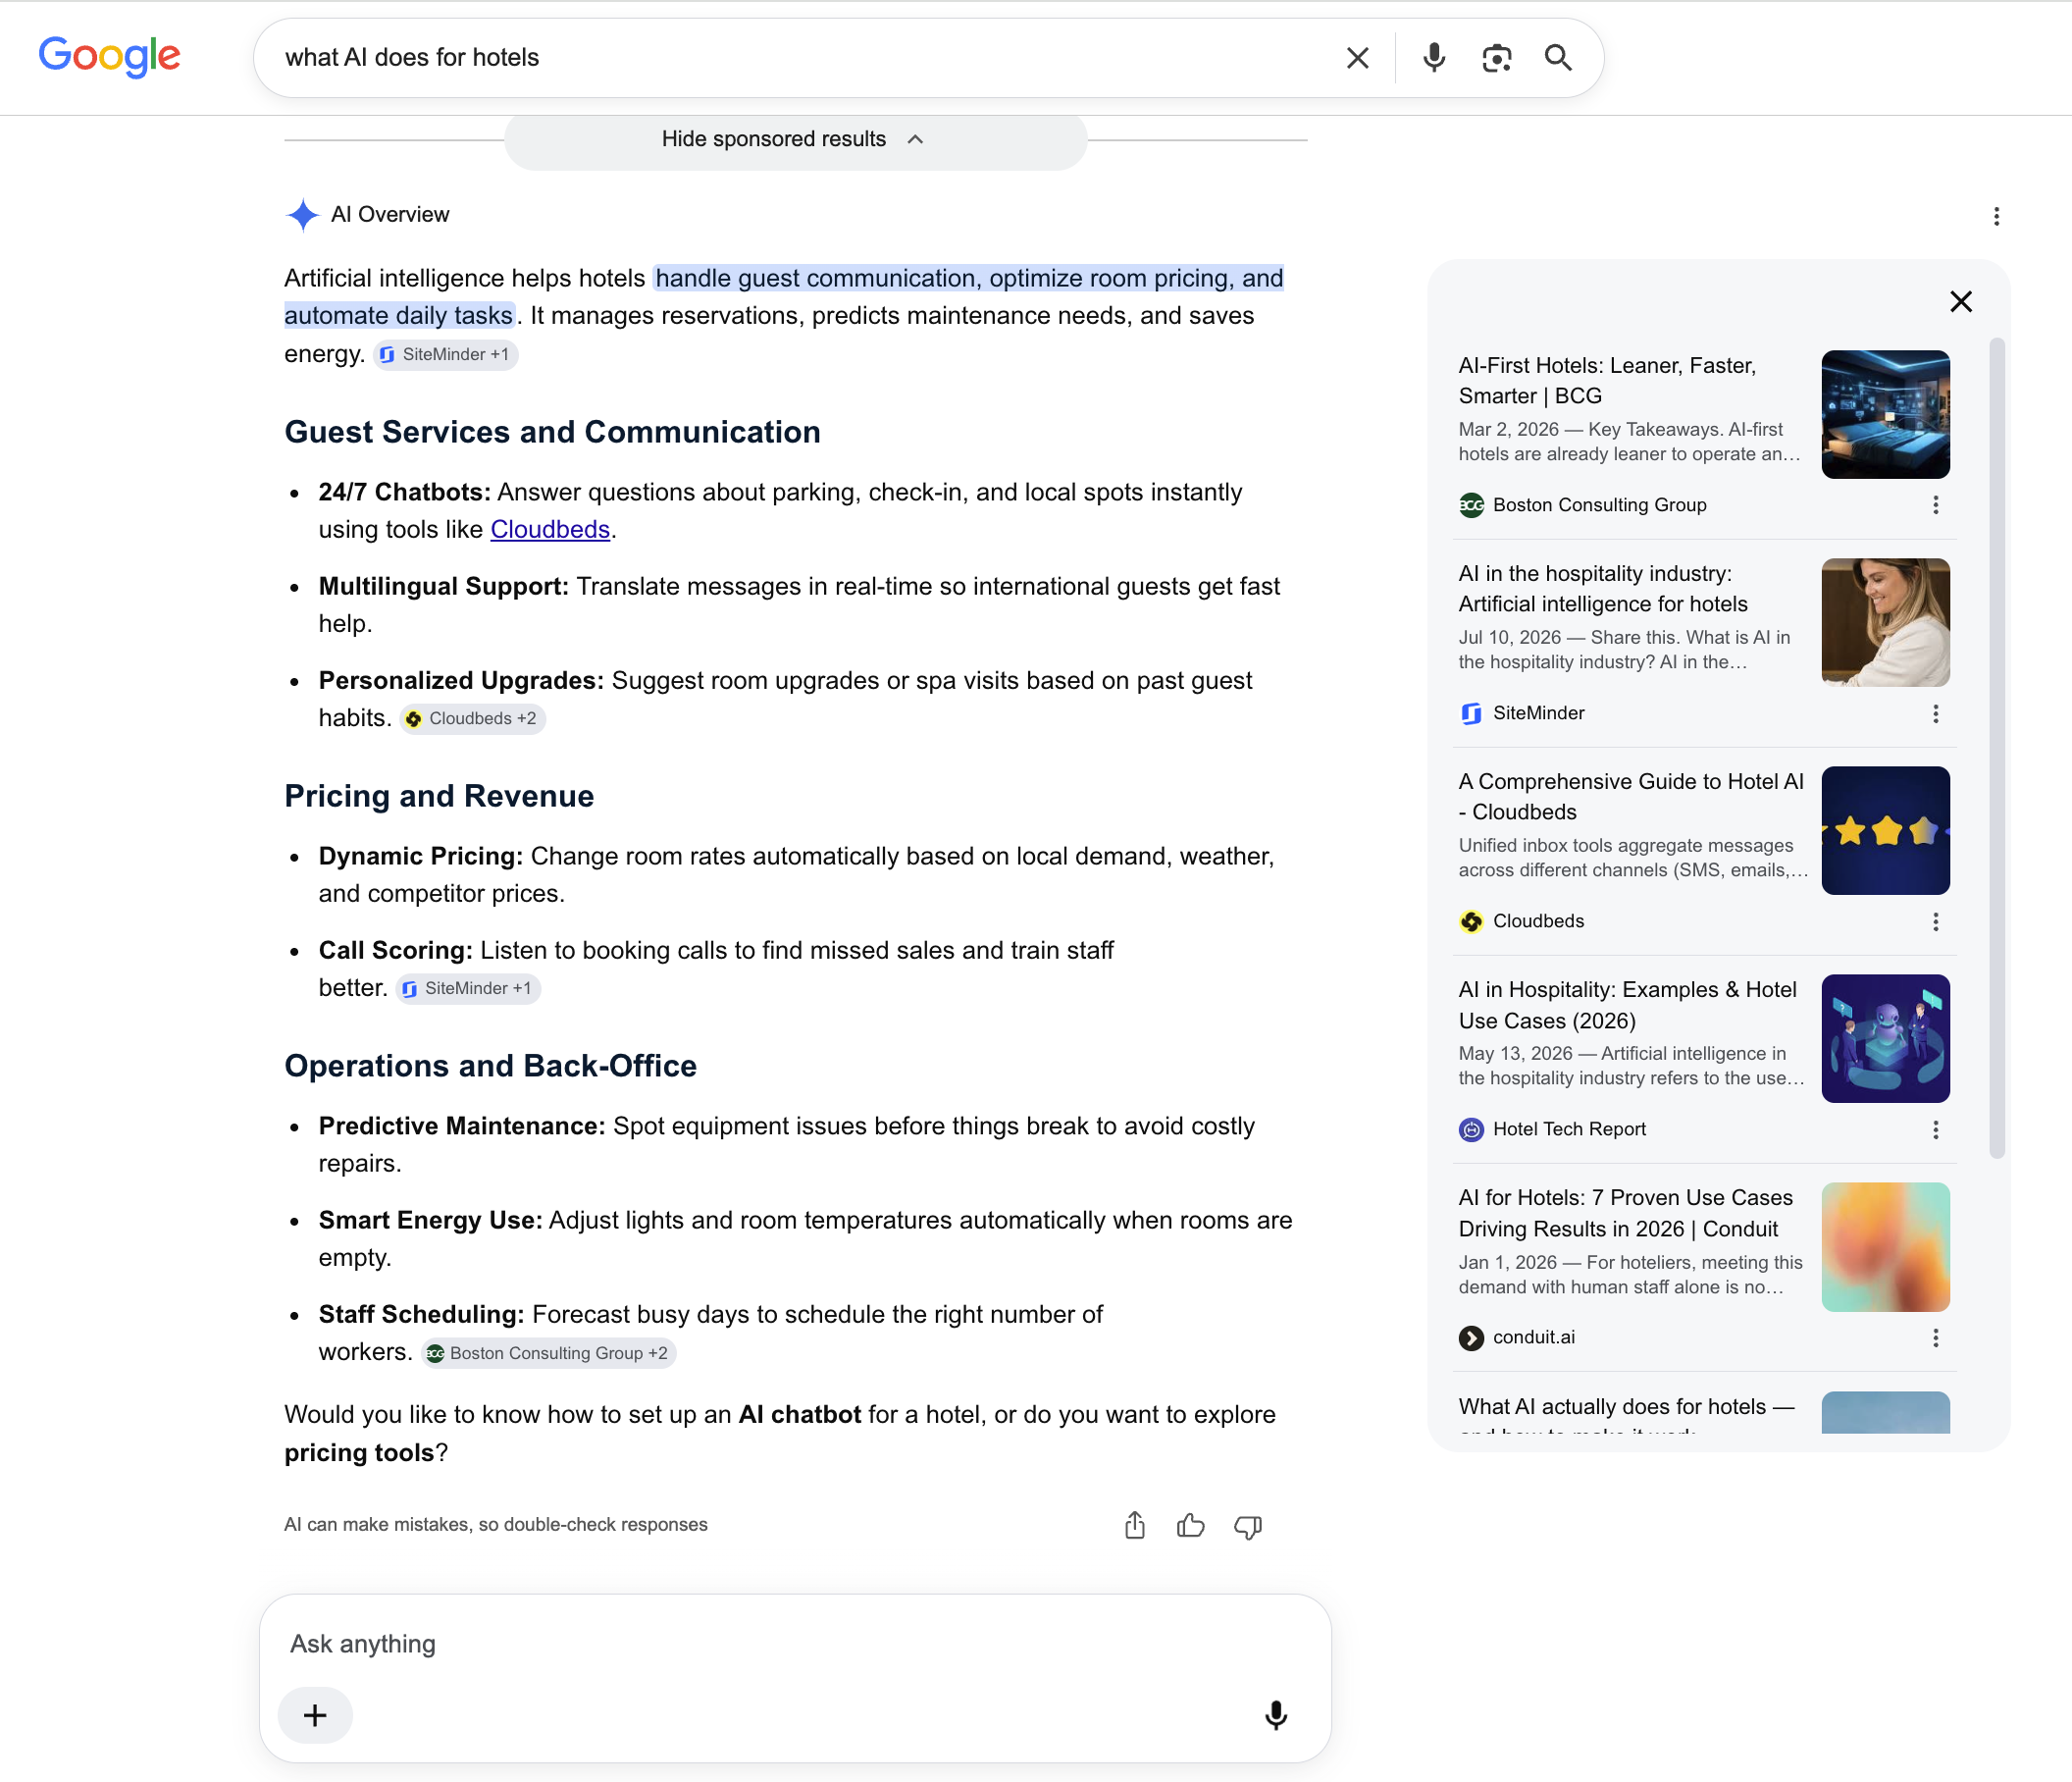This screenshot has height=1782, width=2072.
Task: Open AI in the hospitality industry article
Action: coord(1602,589)
